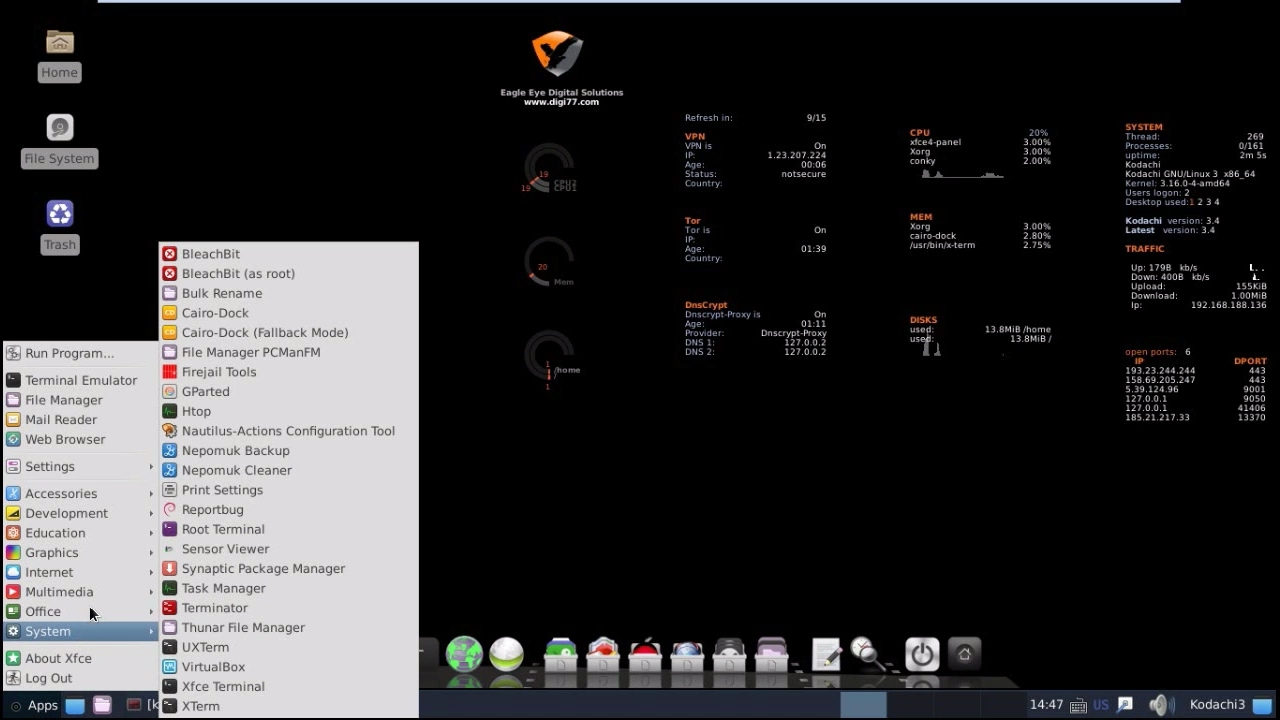Expand the Office submenu
Image resolution: width=1280 pixels, height=720 pixels.
tap(81, 611)
